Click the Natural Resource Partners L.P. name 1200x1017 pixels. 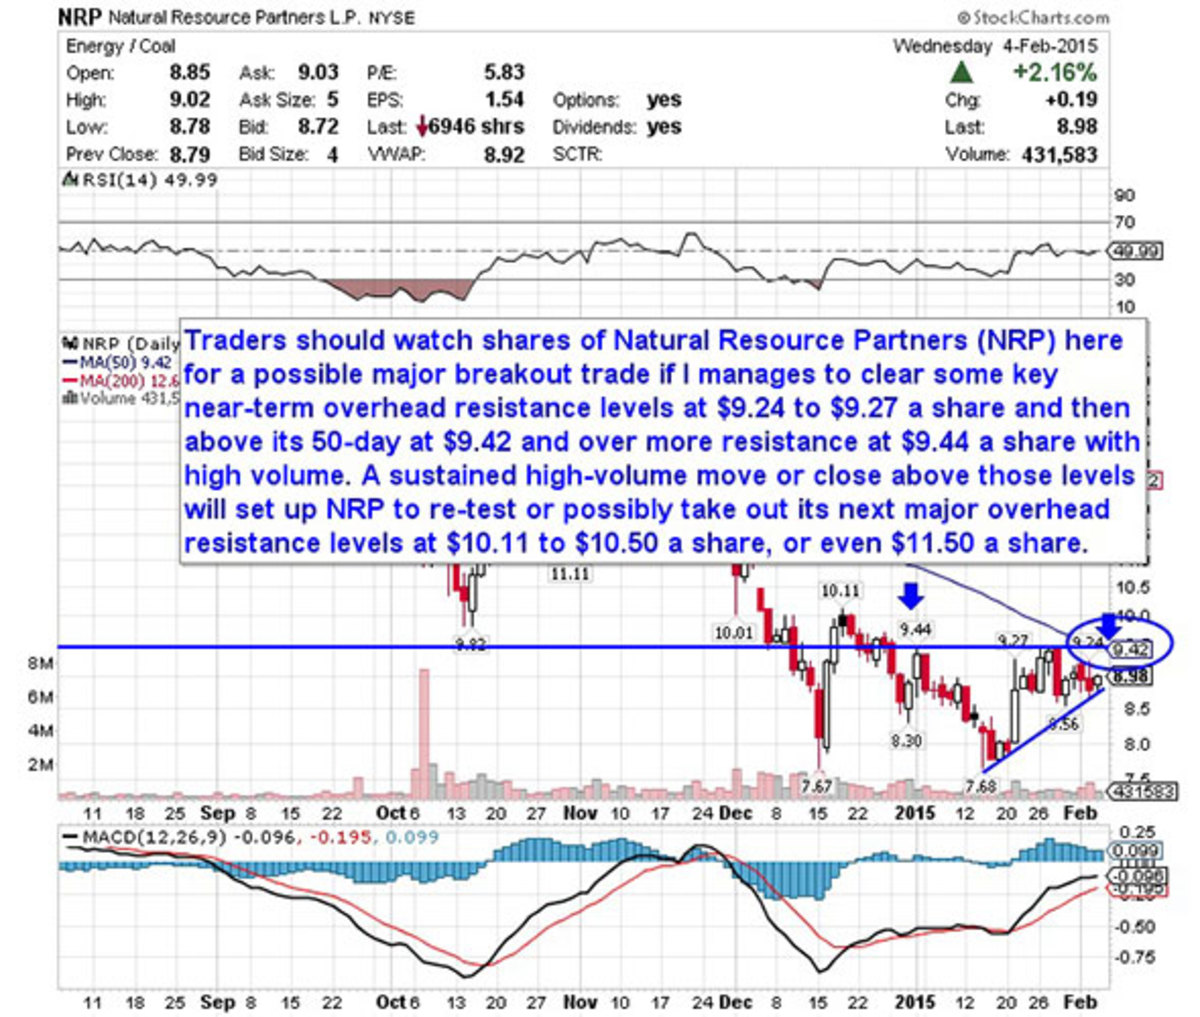pos(235,18)
